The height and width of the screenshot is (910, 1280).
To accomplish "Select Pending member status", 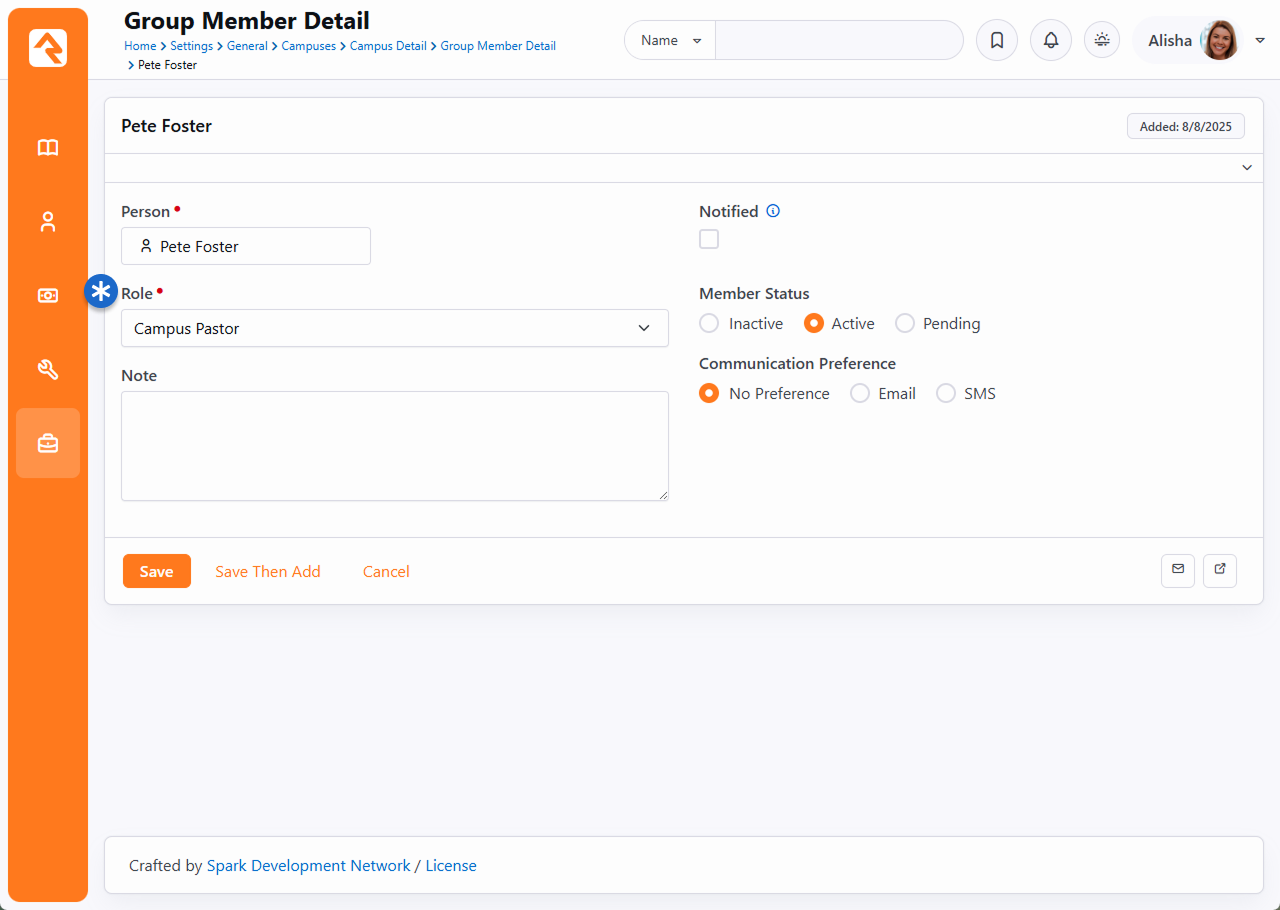I will point(905,324).
